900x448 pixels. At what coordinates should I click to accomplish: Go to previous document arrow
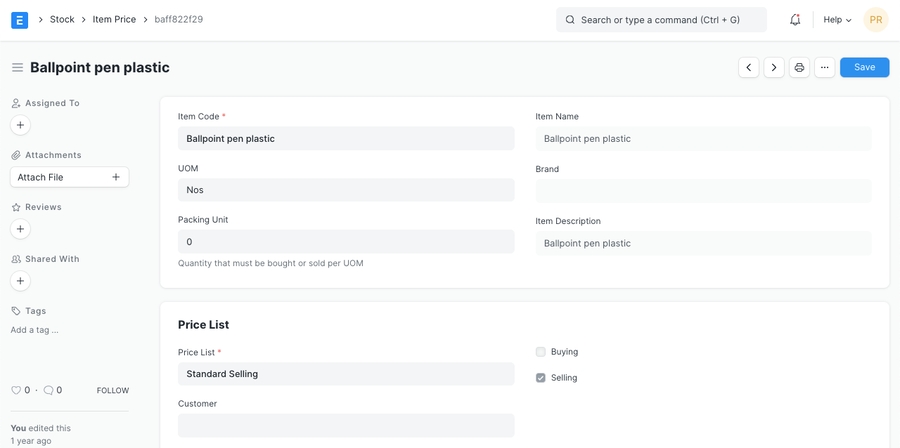749,68
